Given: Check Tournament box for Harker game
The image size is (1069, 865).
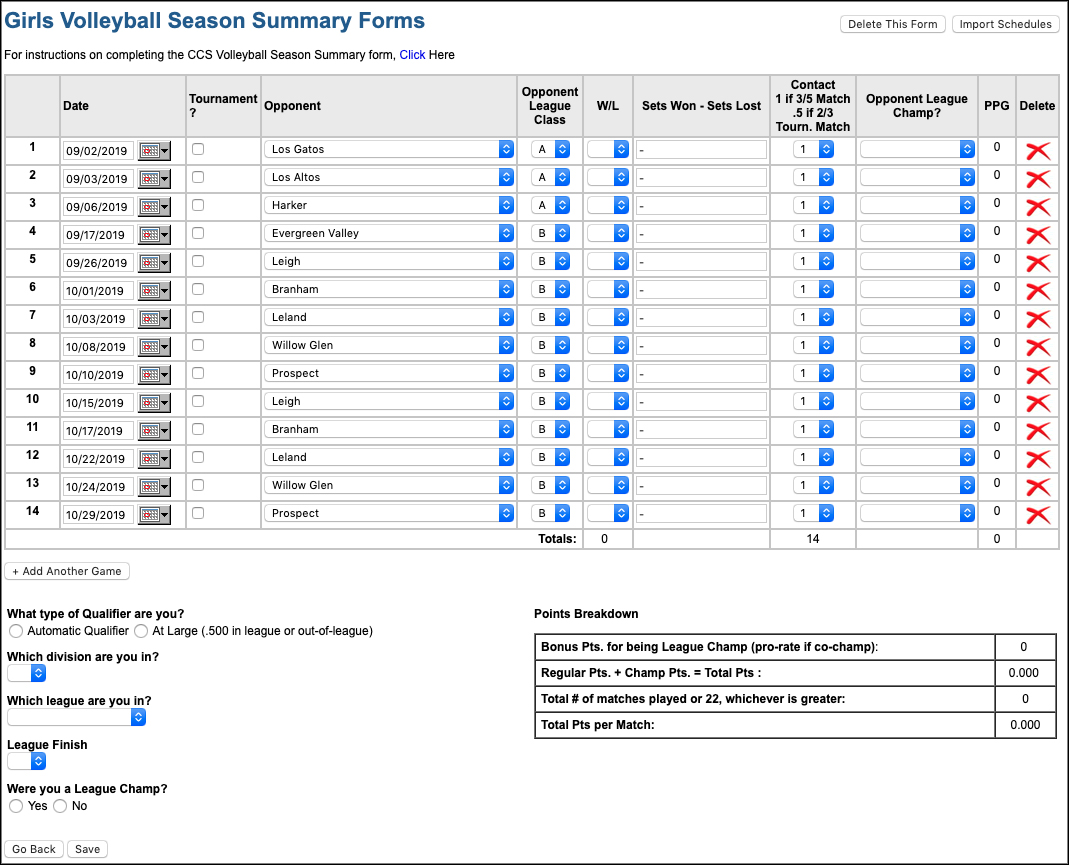Looking at the screenshot, I should pyautogui.click(x=198, y=204).
